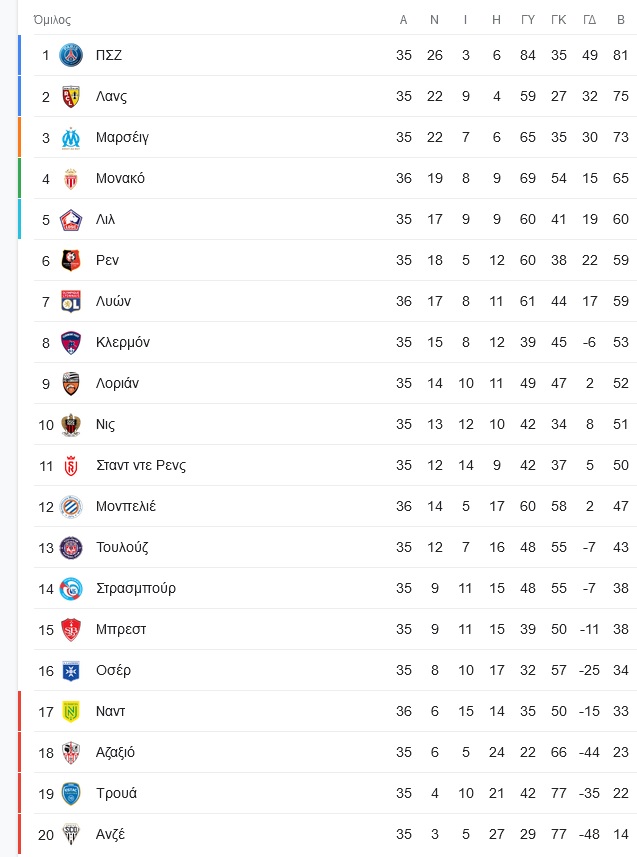Select the Λοριάν table row
The image size is (637, 857).
click(335, 384)
